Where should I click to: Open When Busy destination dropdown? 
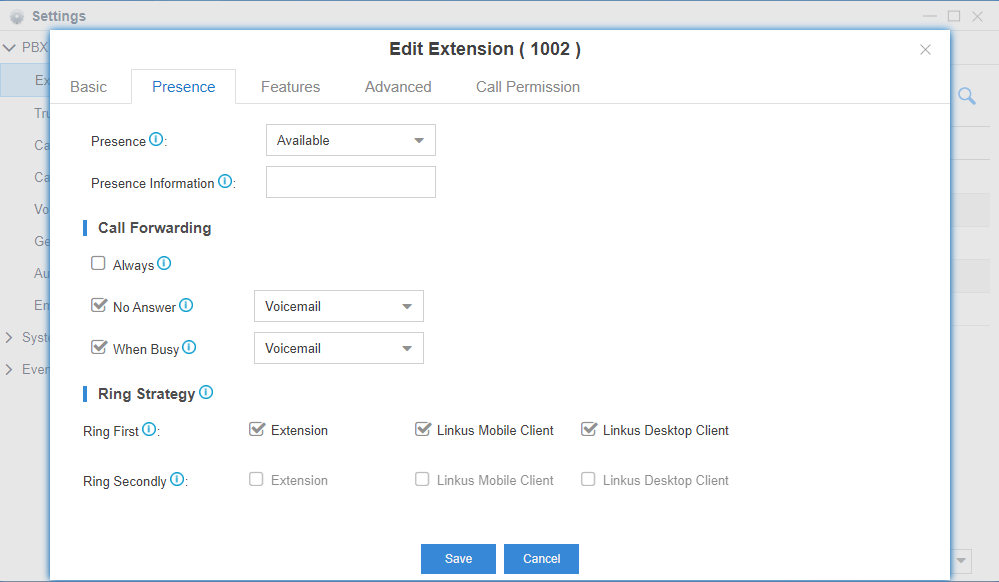pyautogui.click(x=338, y=349)
